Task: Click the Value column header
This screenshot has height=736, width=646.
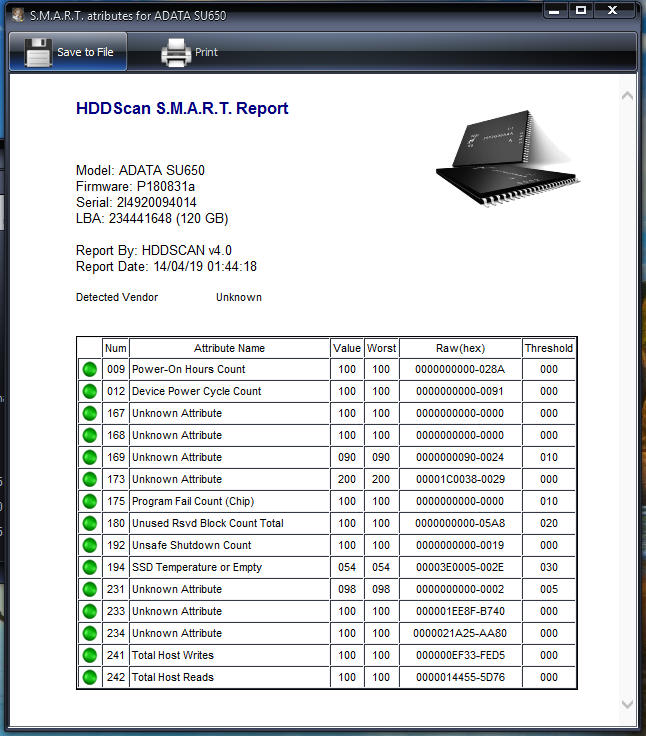Action: pyautogui.click(x=347, y=348)
